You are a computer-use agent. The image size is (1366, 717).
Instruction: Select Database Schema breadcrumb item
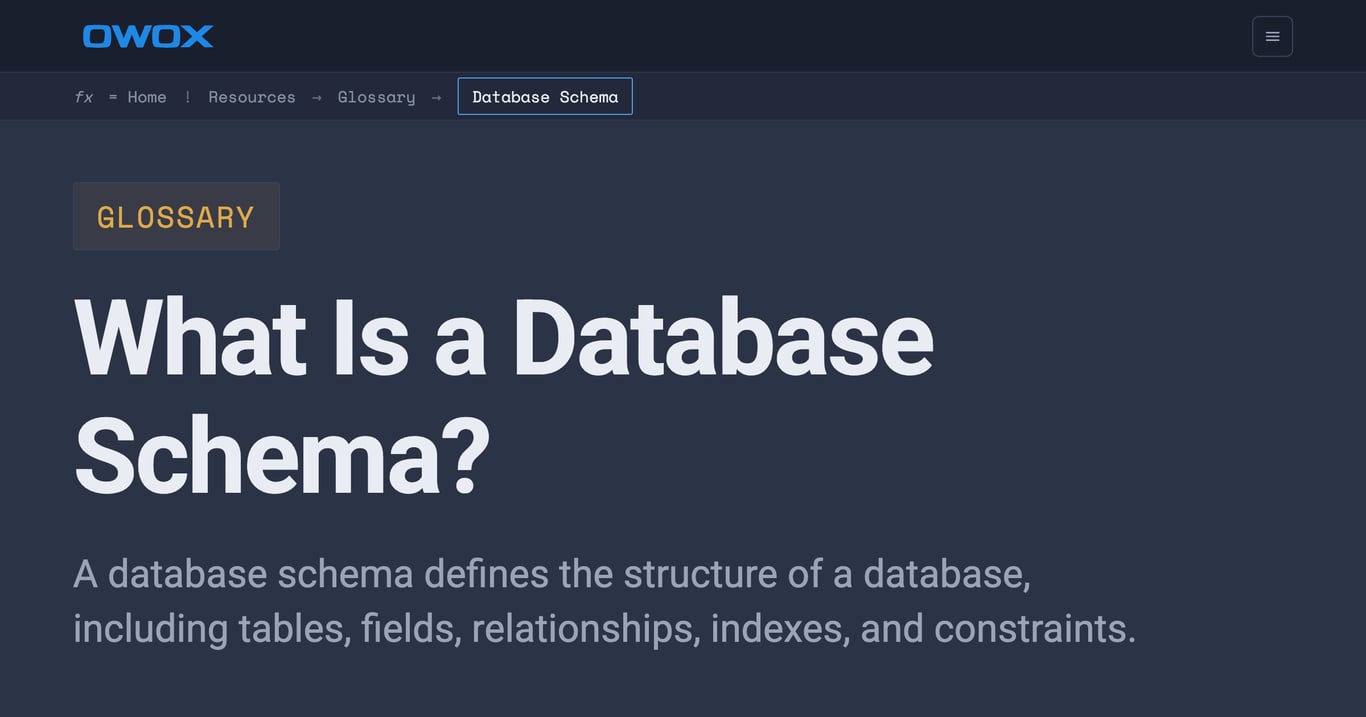pyautogui.click(x=545, y=96)
